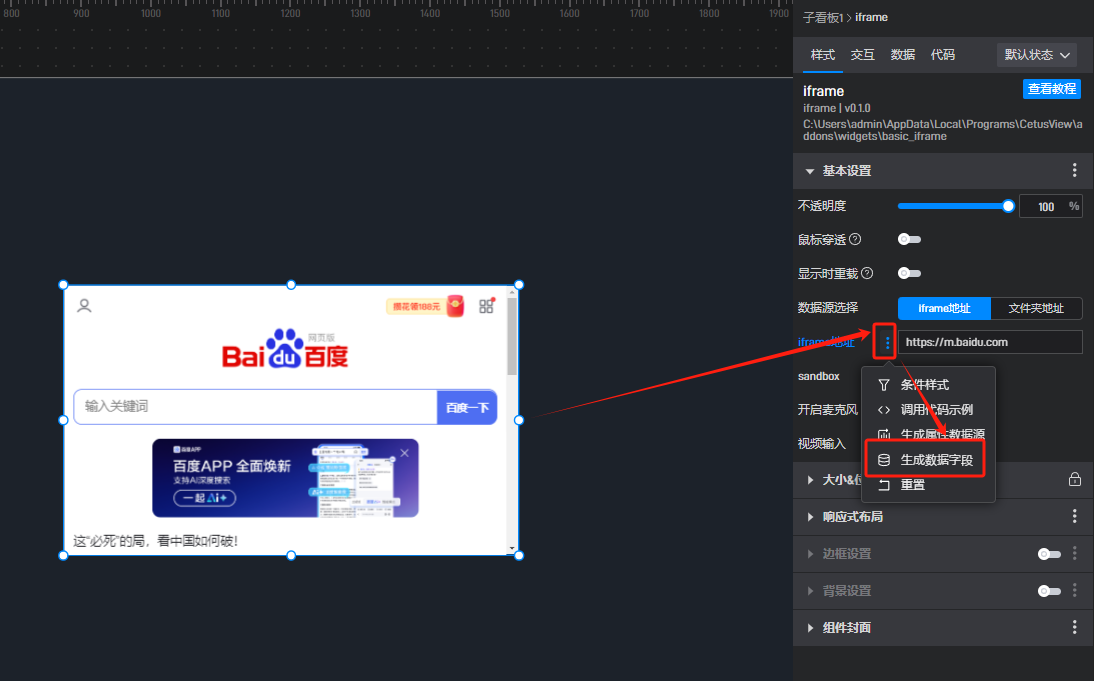Image resolution: width=1094 pixels, height=681 pixels.
Task: Click the 百度一下 search button
Action: click(x=467, y=407)
